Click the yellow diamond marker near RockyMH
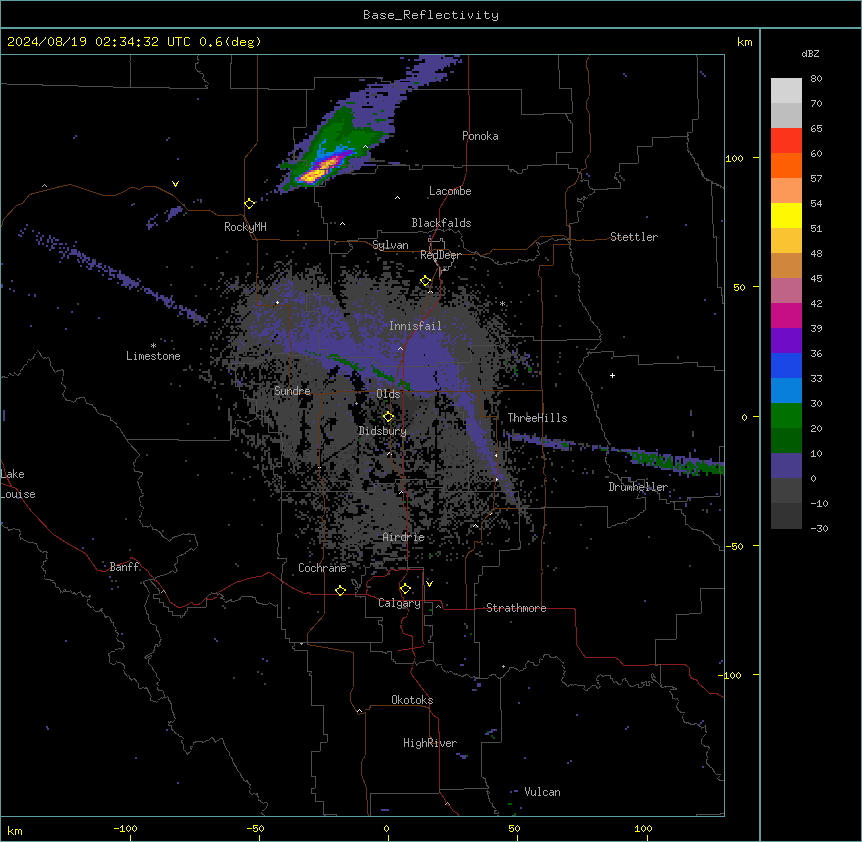 [x=249, y=204]
